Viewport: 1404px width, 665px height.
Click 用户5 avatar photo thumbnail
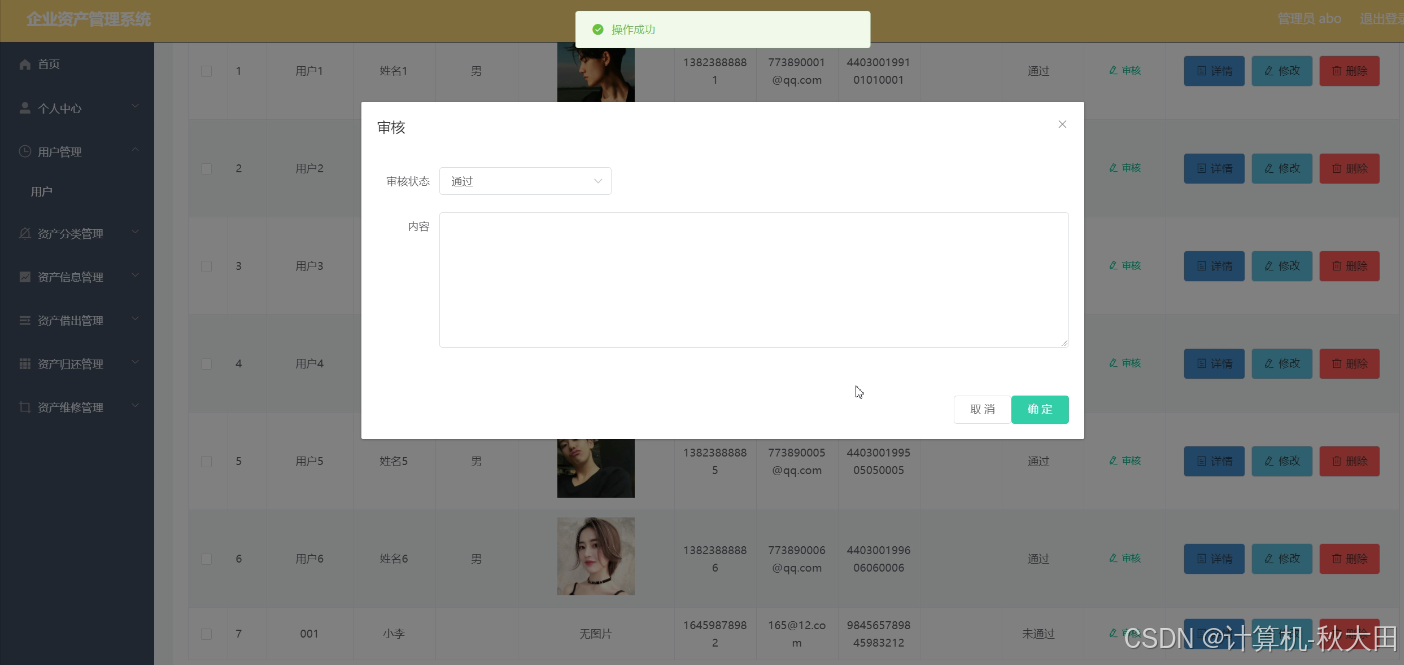596,468
